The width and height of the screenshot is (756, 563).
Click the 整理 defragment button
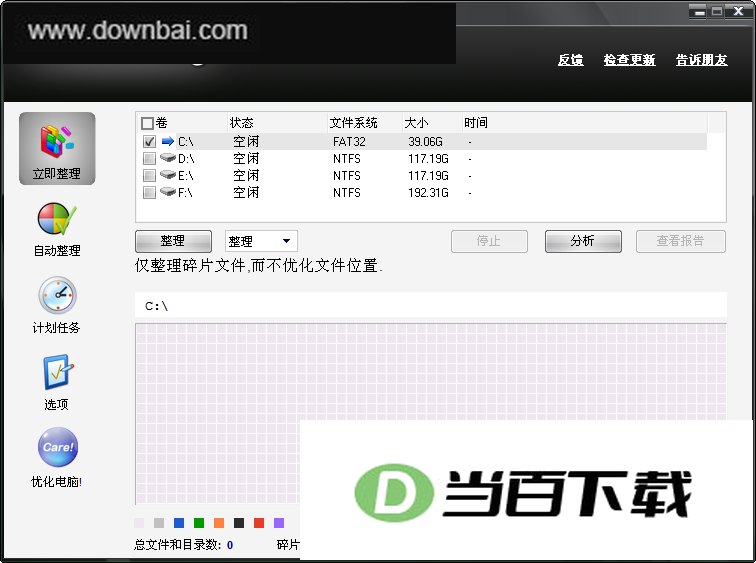pos(173,241)
